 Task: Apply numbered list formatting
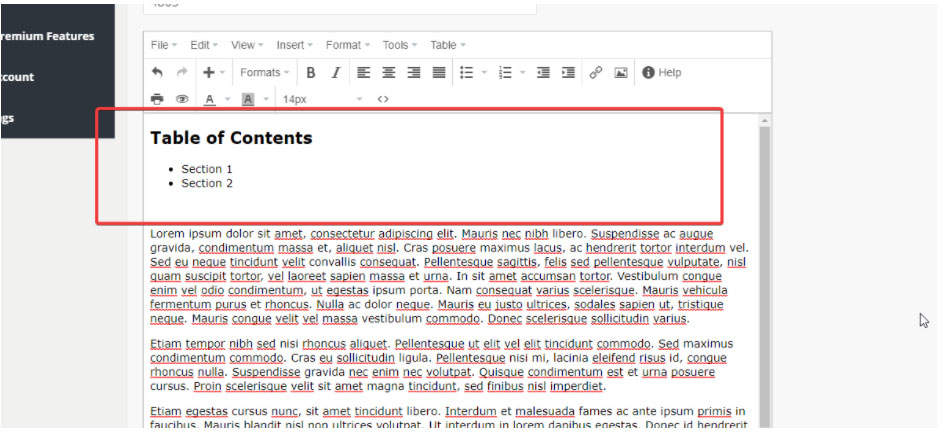click(x=505, y=72)
